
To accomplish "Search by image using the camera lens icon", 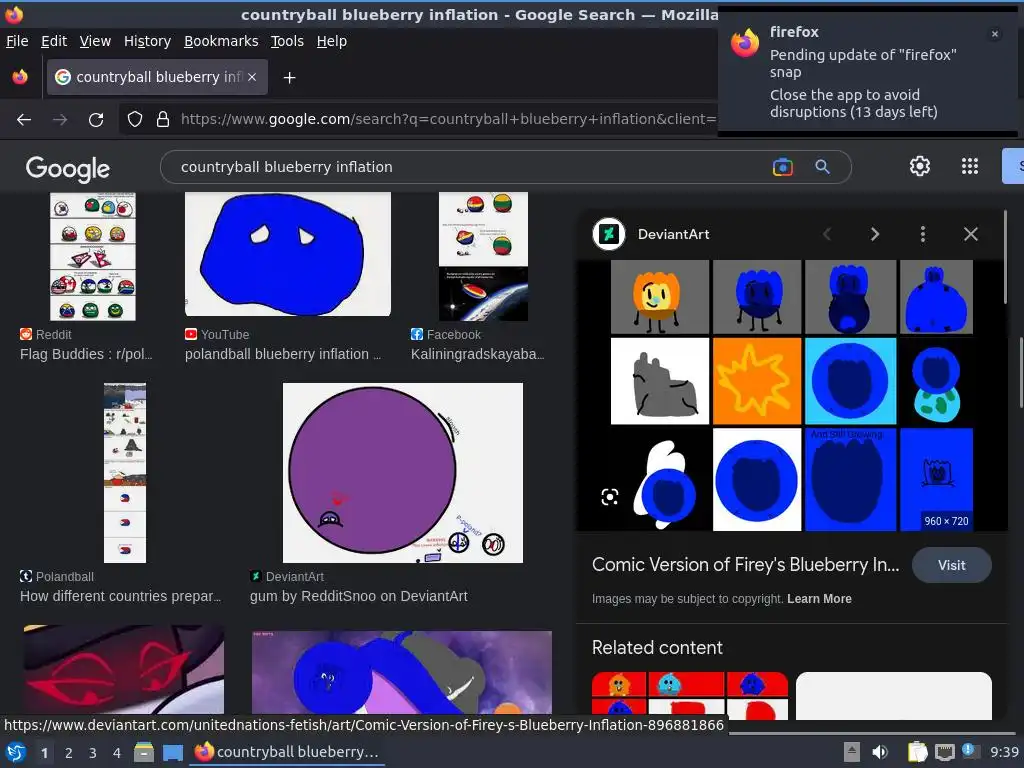I will tap(782, 167).
